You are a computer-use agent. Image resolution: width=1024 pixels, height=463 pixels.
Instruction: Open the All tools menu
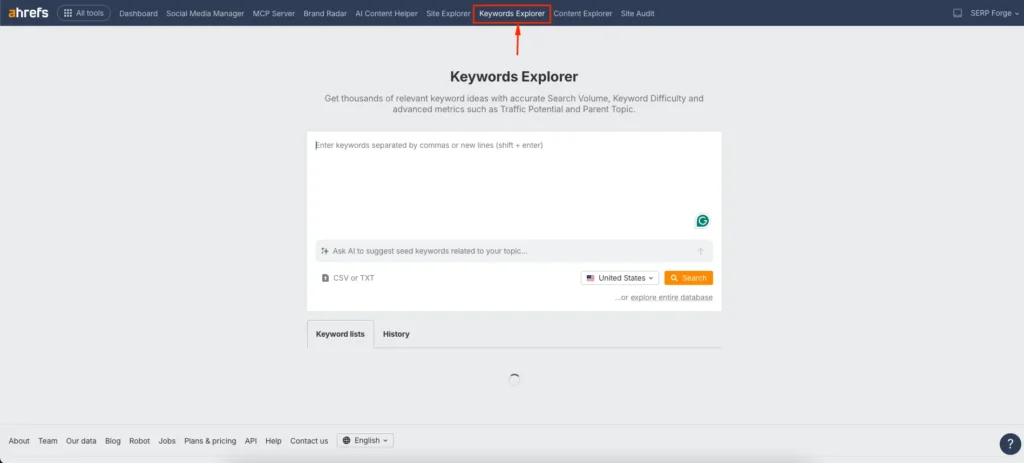coord(84,13)
